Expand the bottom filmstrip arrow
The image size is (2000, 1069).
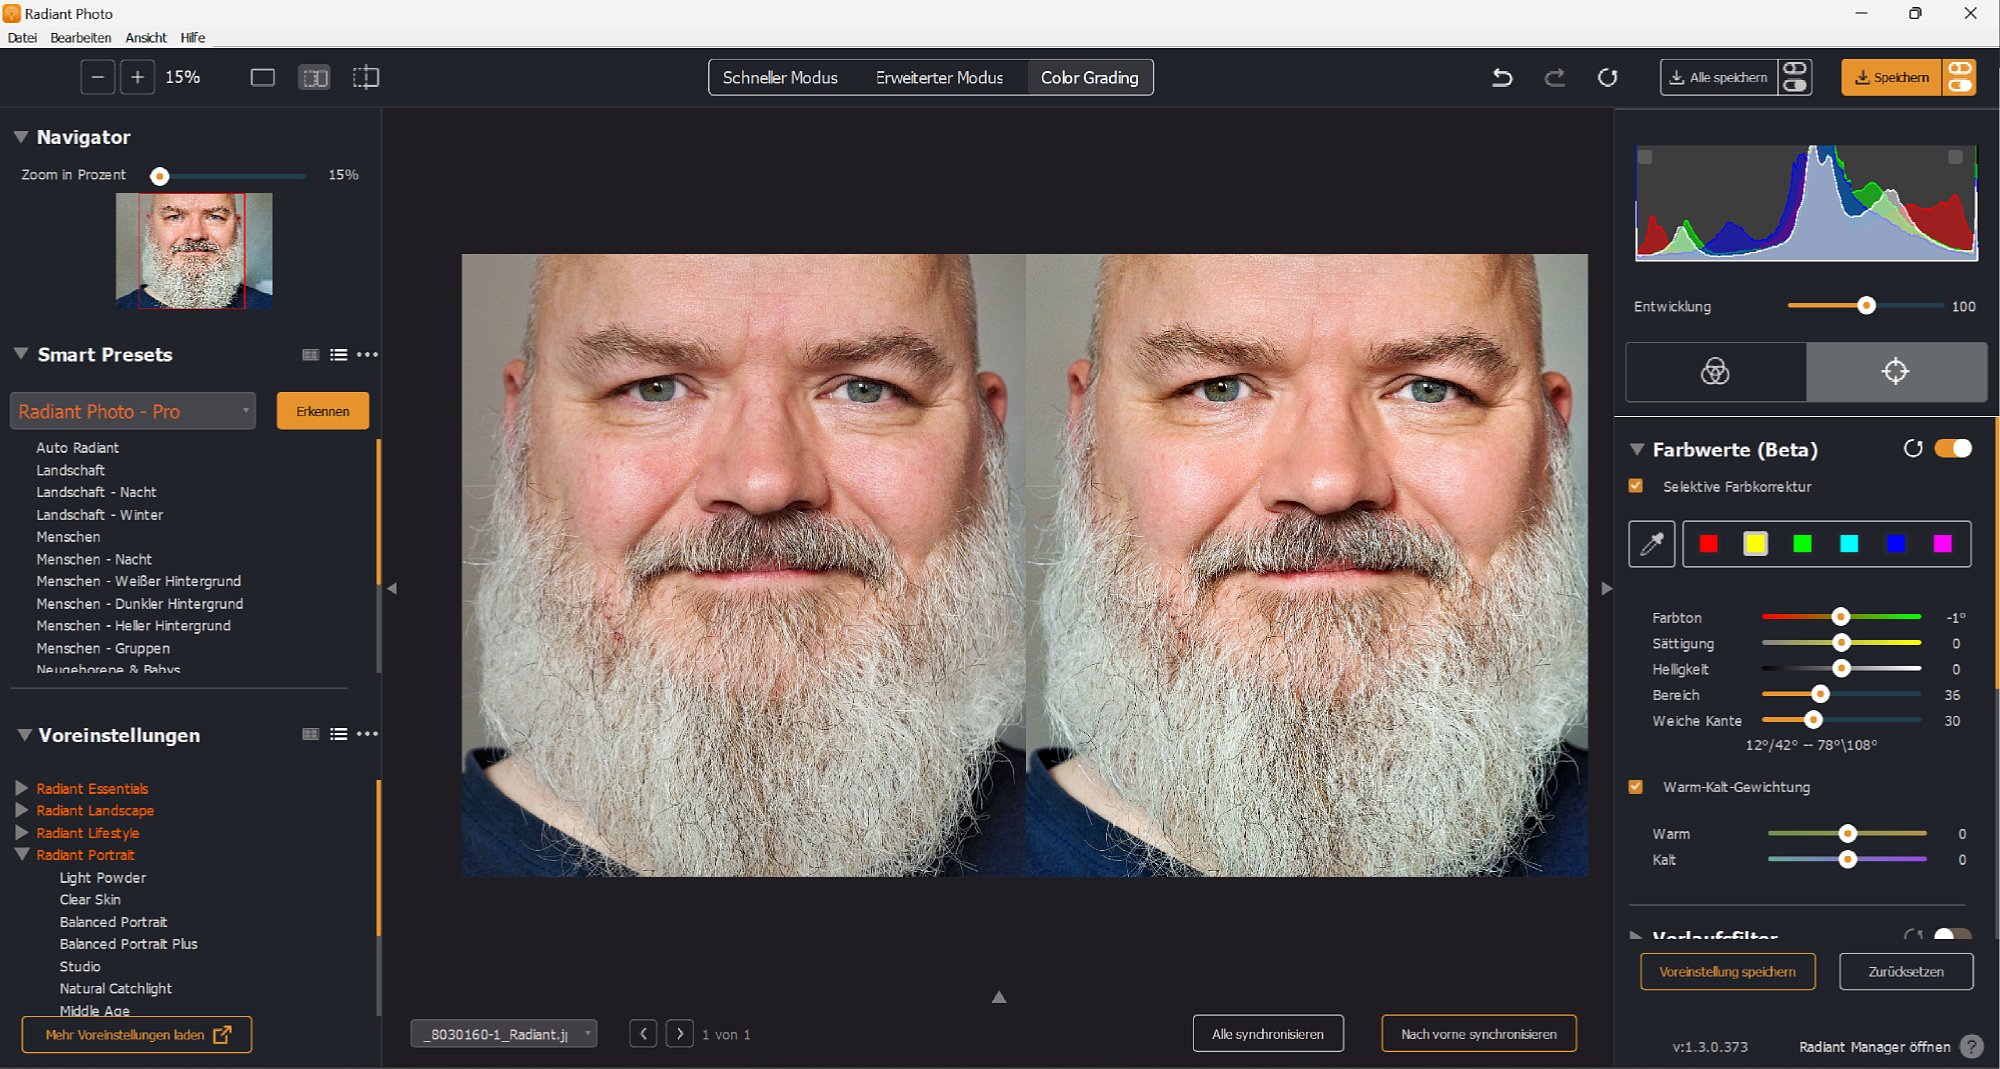998,997
